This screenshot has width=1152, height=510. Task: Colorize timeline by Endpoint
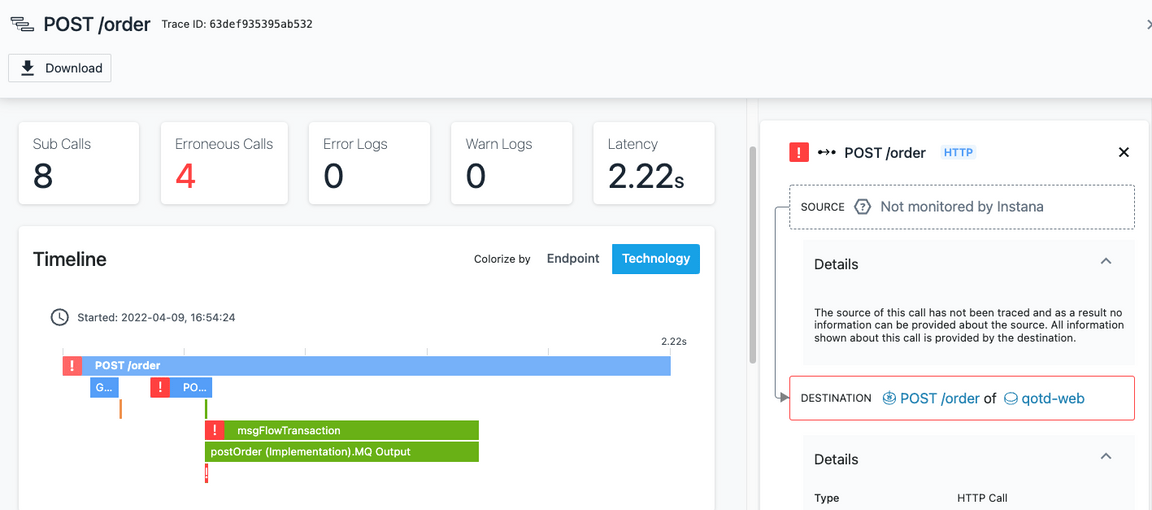[573, 259]
